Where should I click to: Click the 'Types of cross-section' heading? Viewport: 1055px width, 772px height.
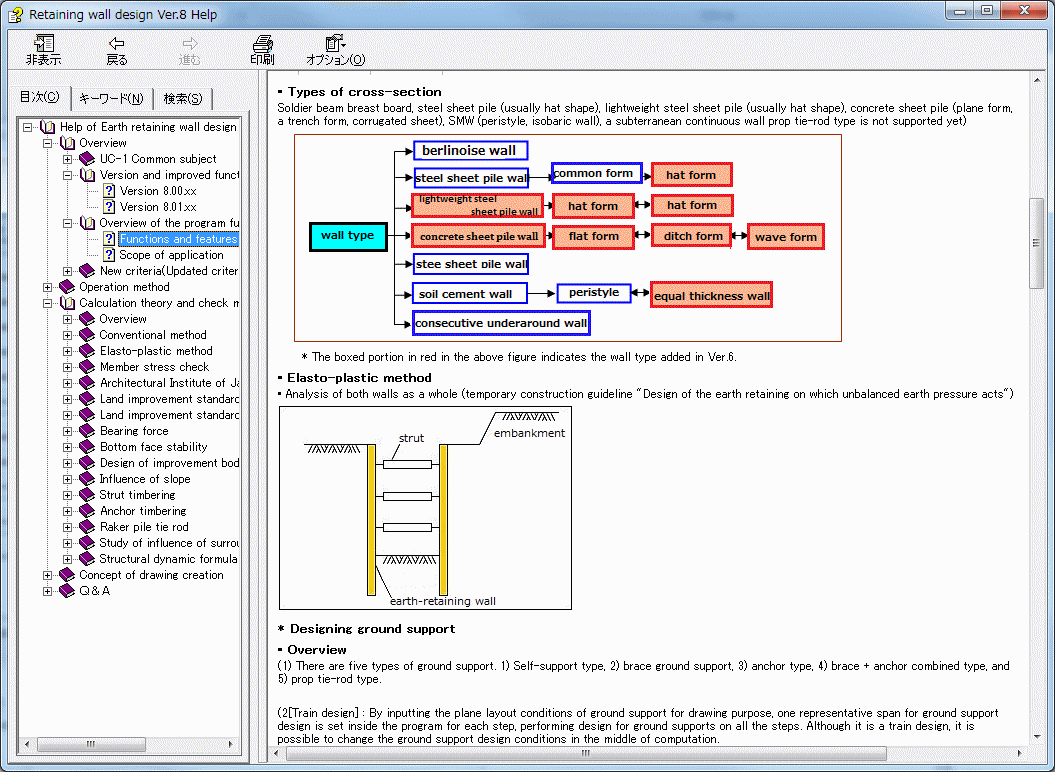click(365, 92)
